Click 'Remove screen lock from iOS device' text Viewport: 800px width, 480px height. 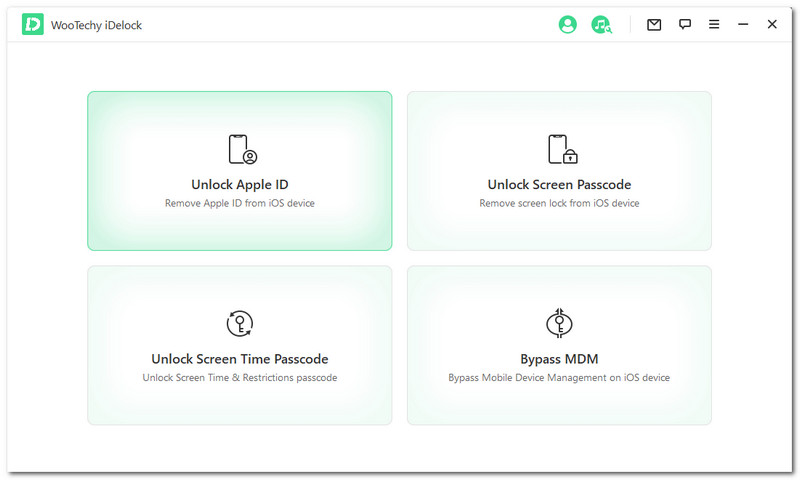(x=559, y=203)
